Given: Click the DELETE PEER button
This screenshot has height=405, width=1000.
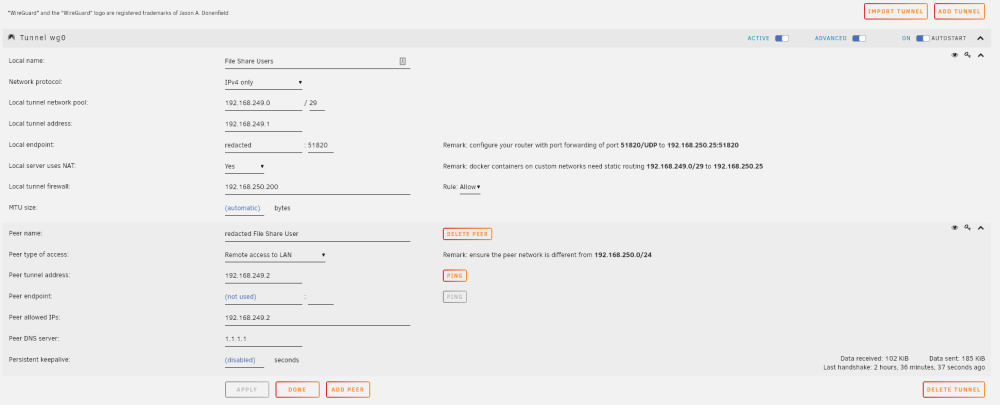Looking at the screenshot, I should tap(467, 234).
